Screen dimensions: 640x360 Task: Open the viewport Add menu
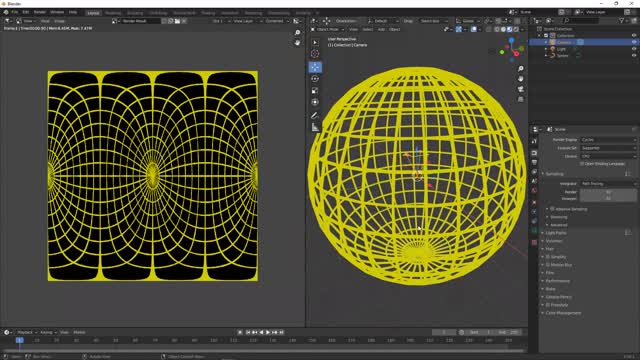click(x=381, y=29)
